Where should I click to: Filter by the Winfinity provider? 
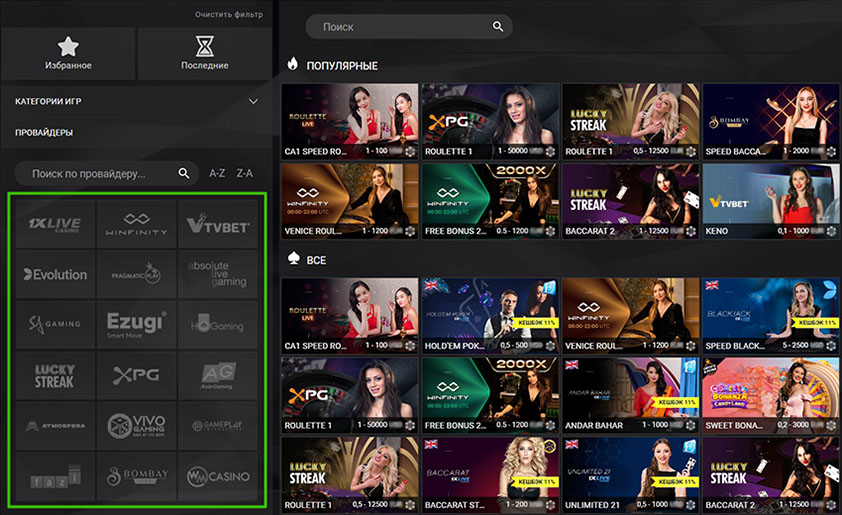click(137, 224)
